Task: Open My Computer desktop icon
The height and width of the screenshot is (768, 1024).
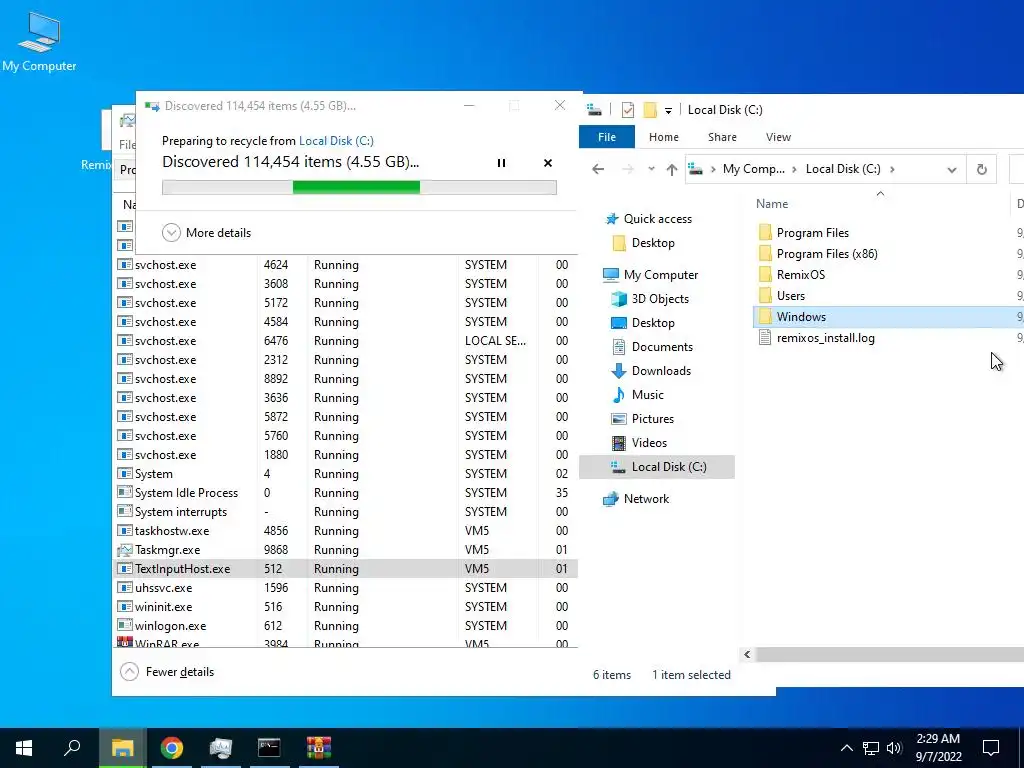Action: click(x=39, y=42)
